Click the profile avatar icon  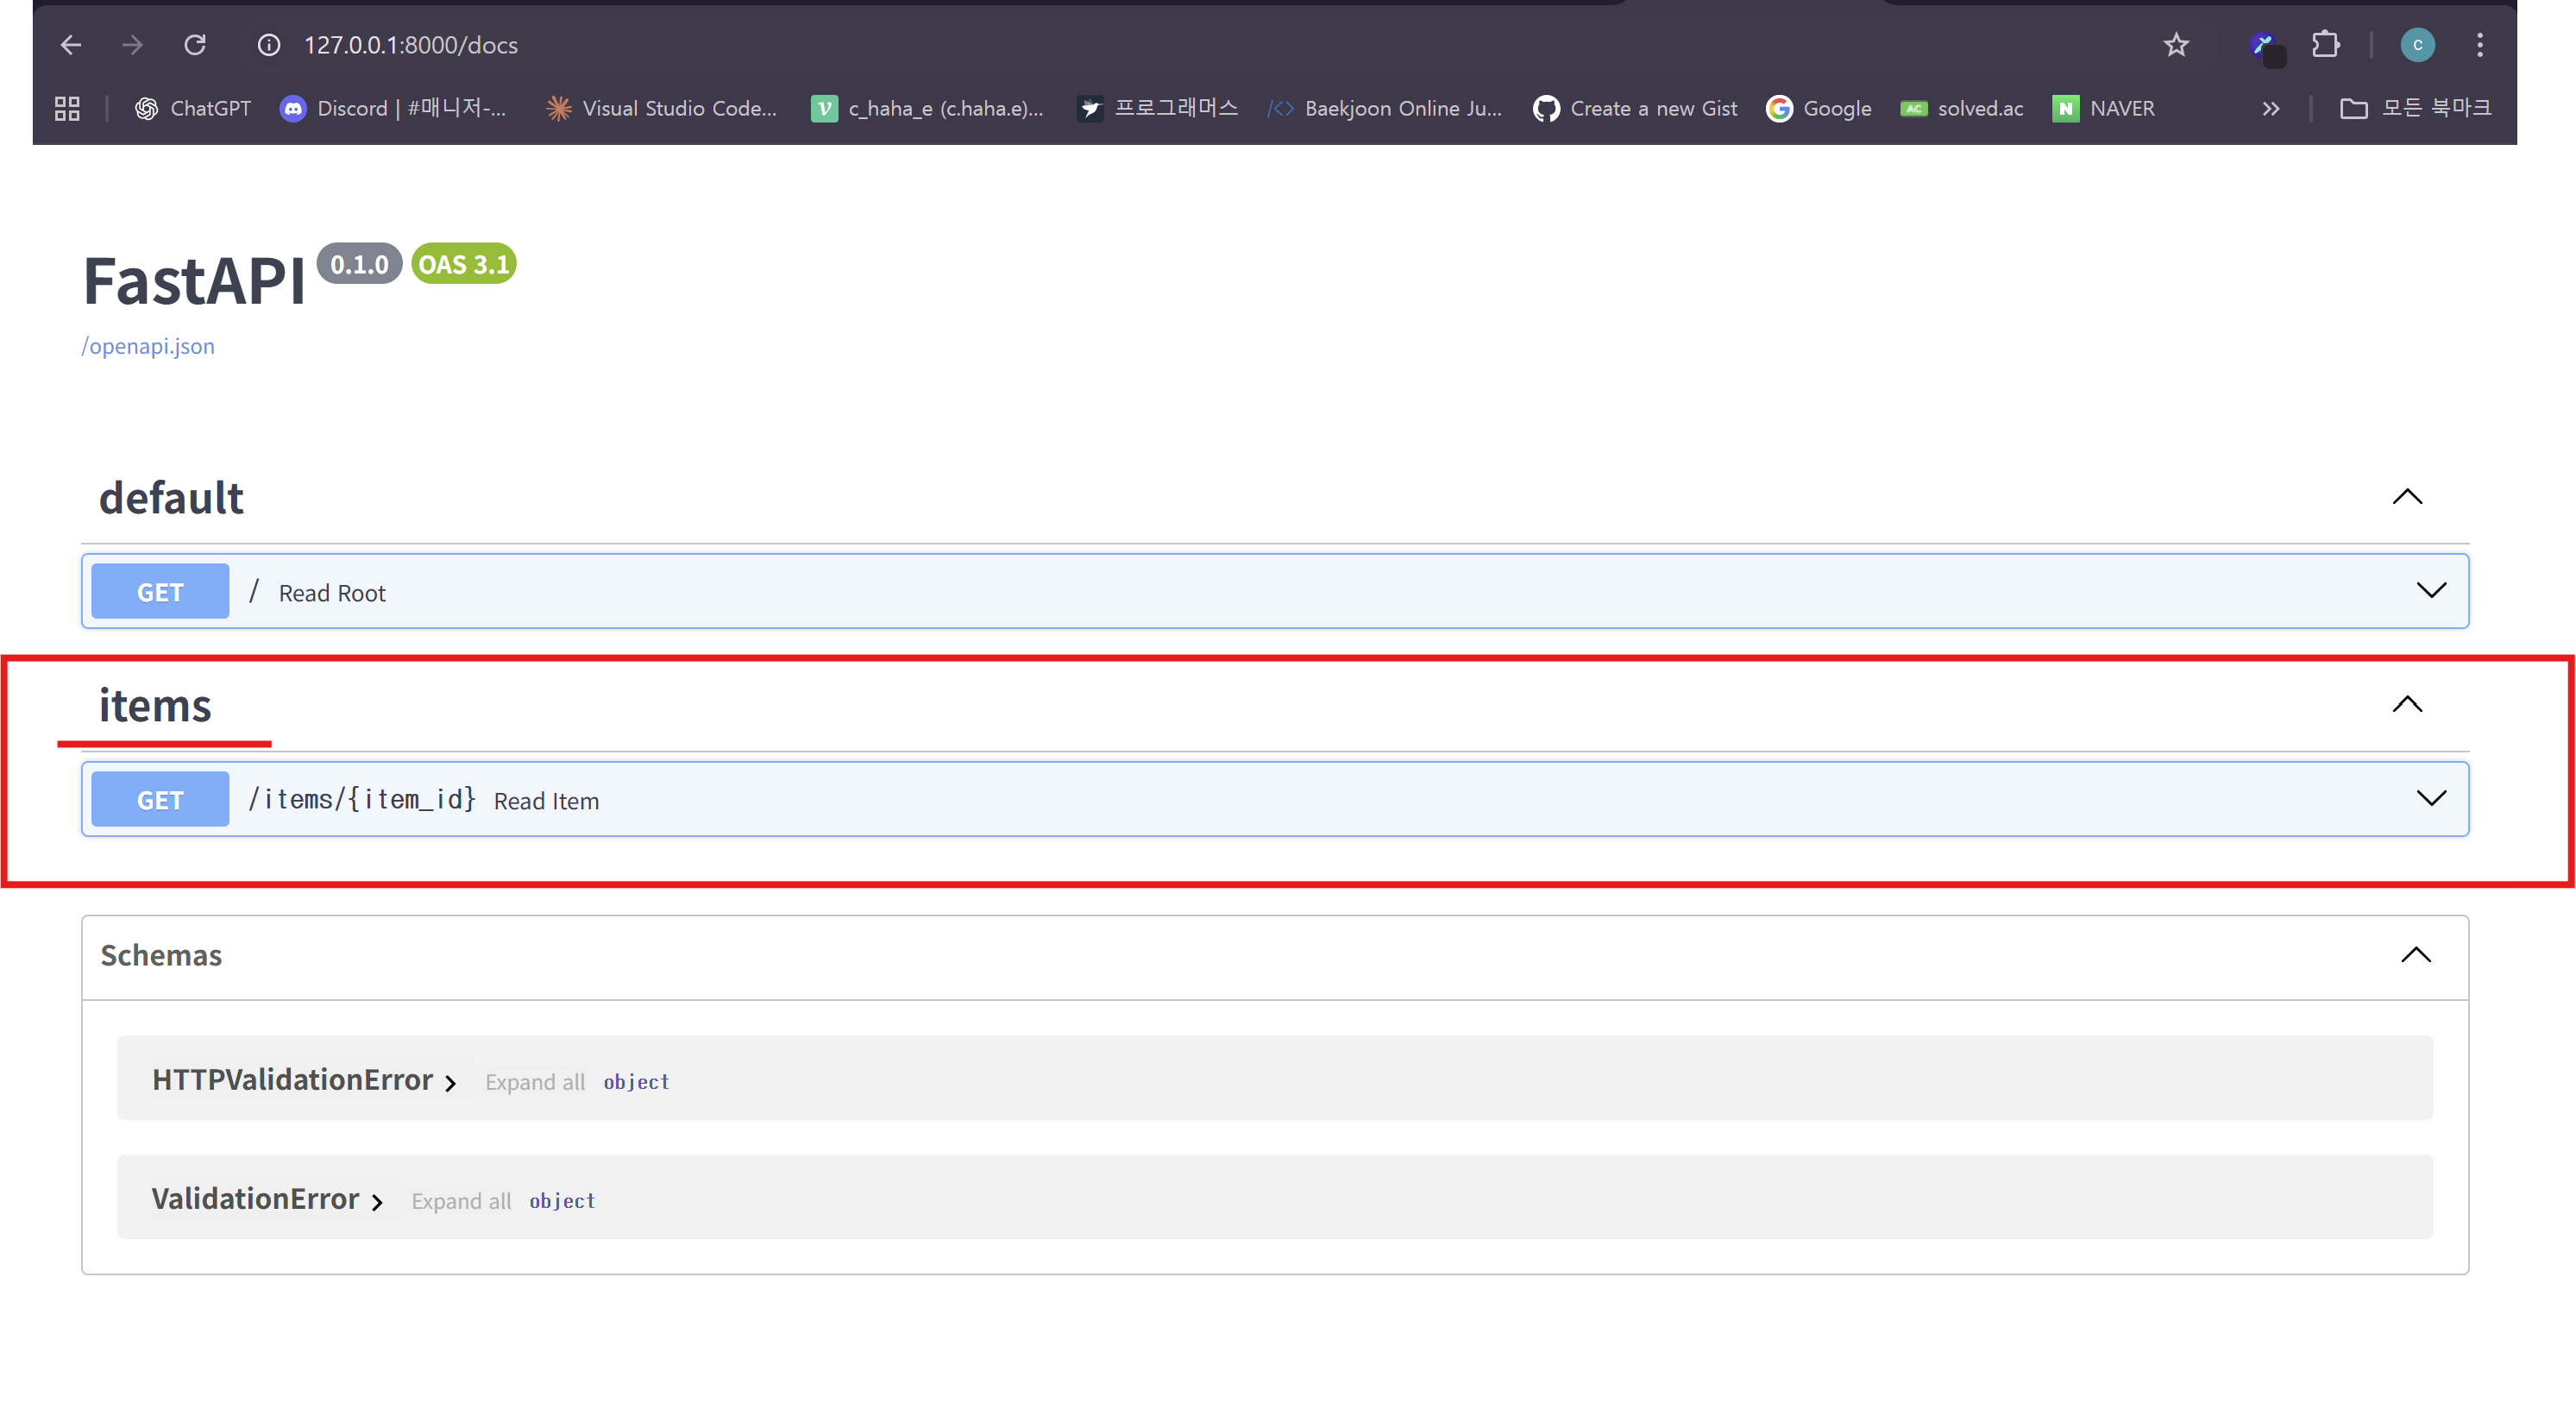coord(2417,45)
